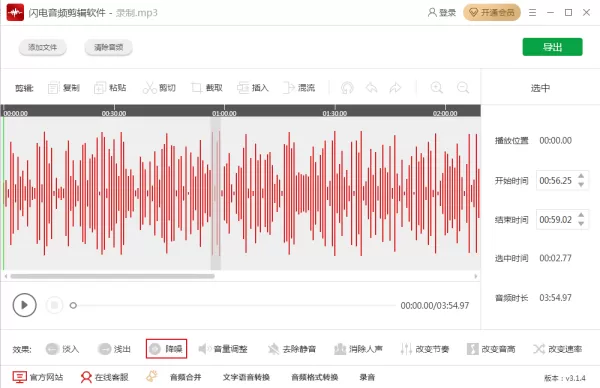Click the scrollbar left arrow
The height and width of the screenshot is (388, 600).
pos(6,276)
